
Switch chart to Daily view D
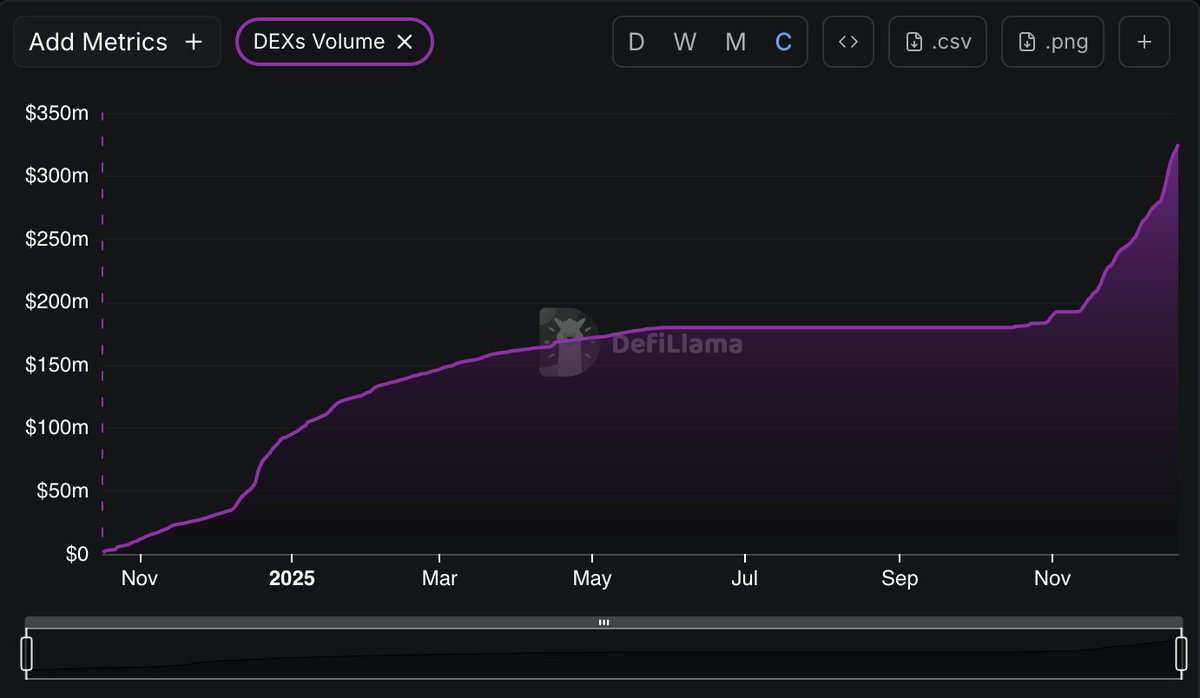pyautogui.click(x=636, y=42)
